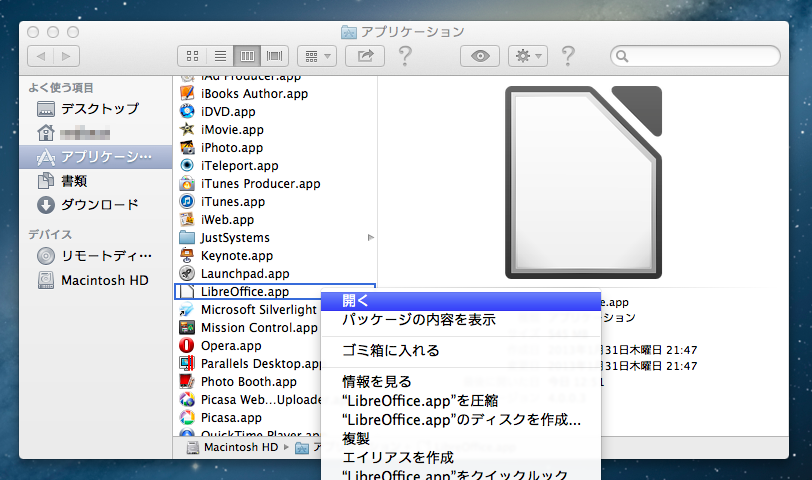Click the iWeb.app icon
The width and height of the screenshot is (812, 480).
(187, 219)
